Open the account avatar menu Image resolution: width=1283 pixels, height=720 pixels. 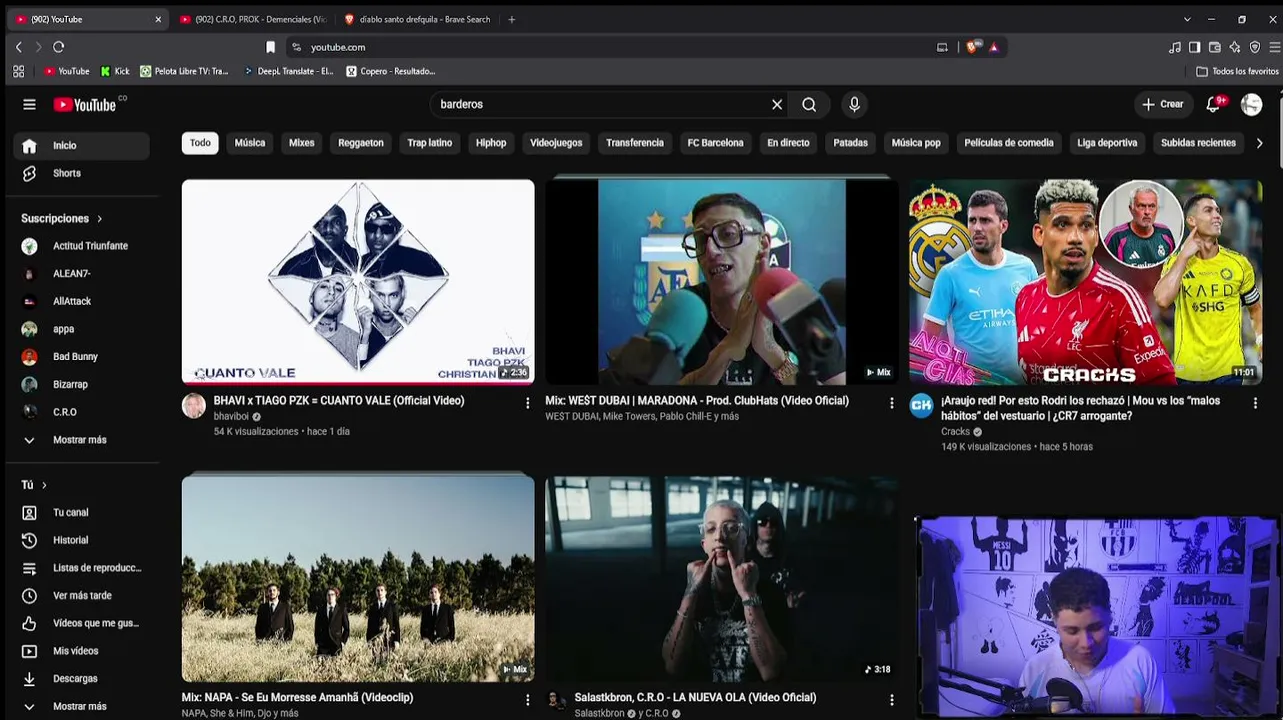point(1251,104)
